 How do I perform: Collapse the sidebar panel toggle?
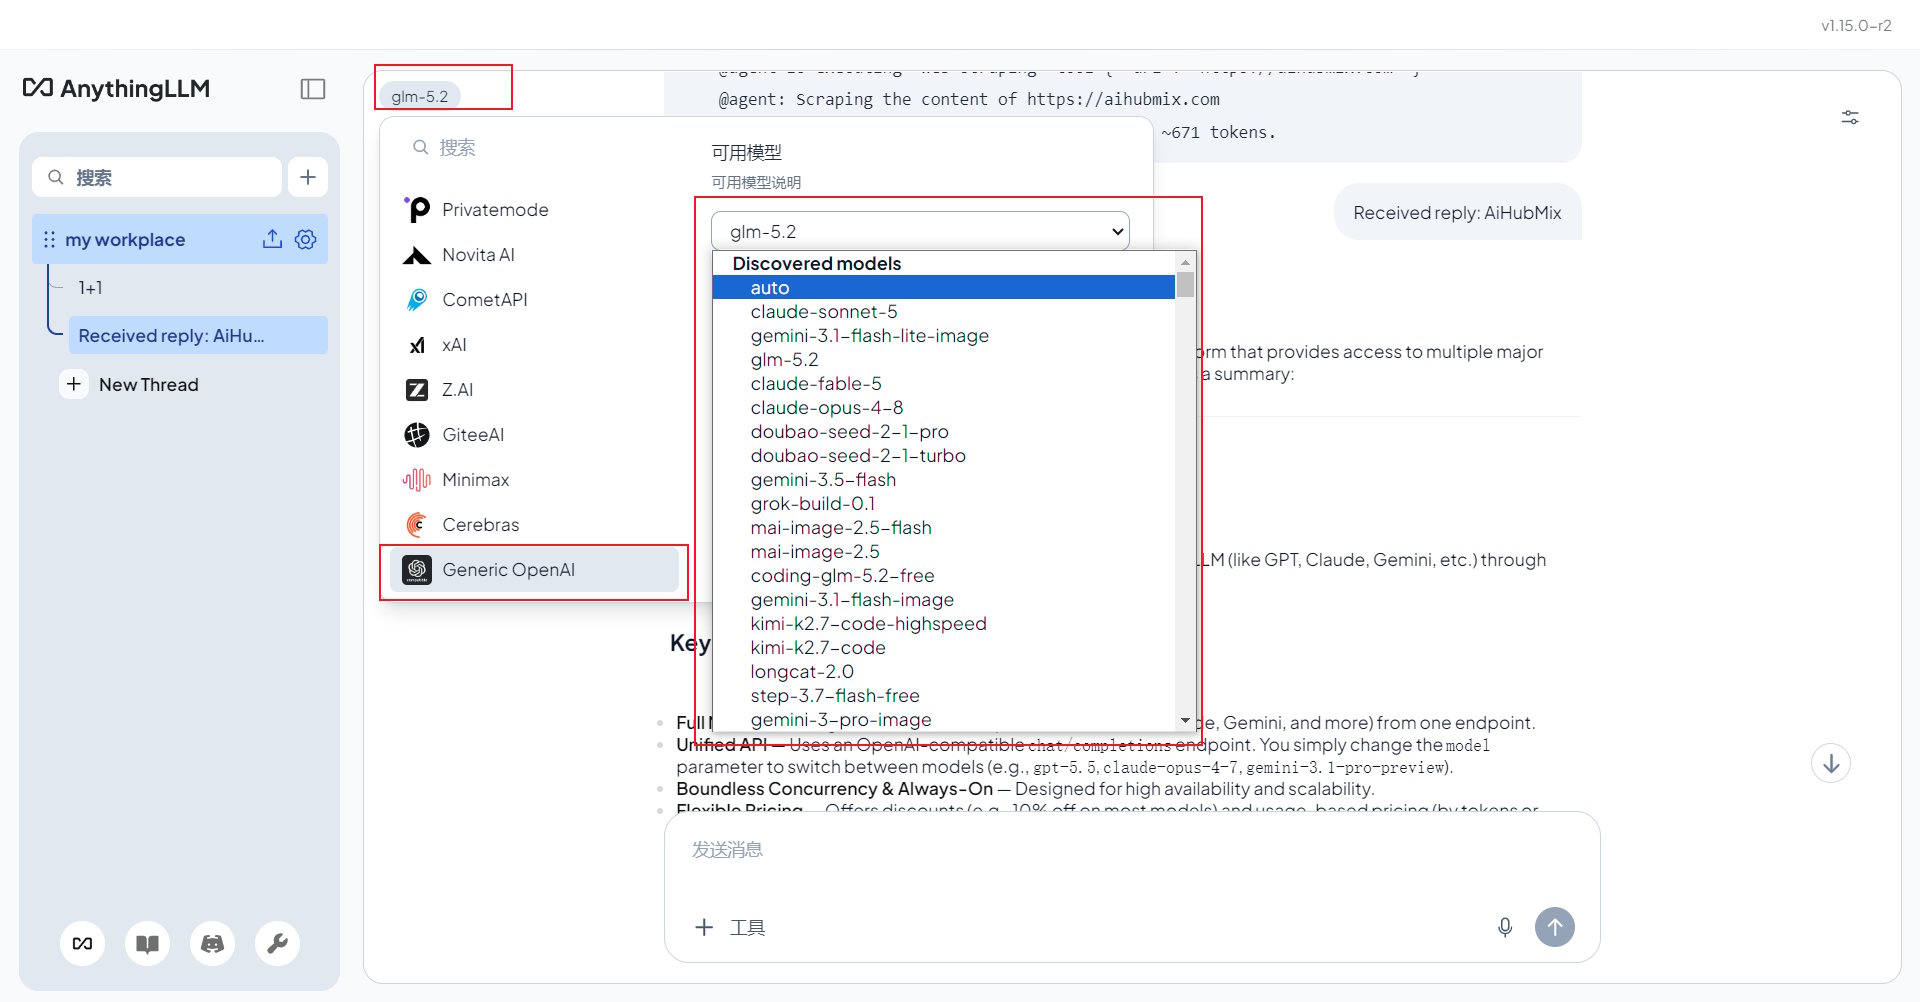point(313,89)
